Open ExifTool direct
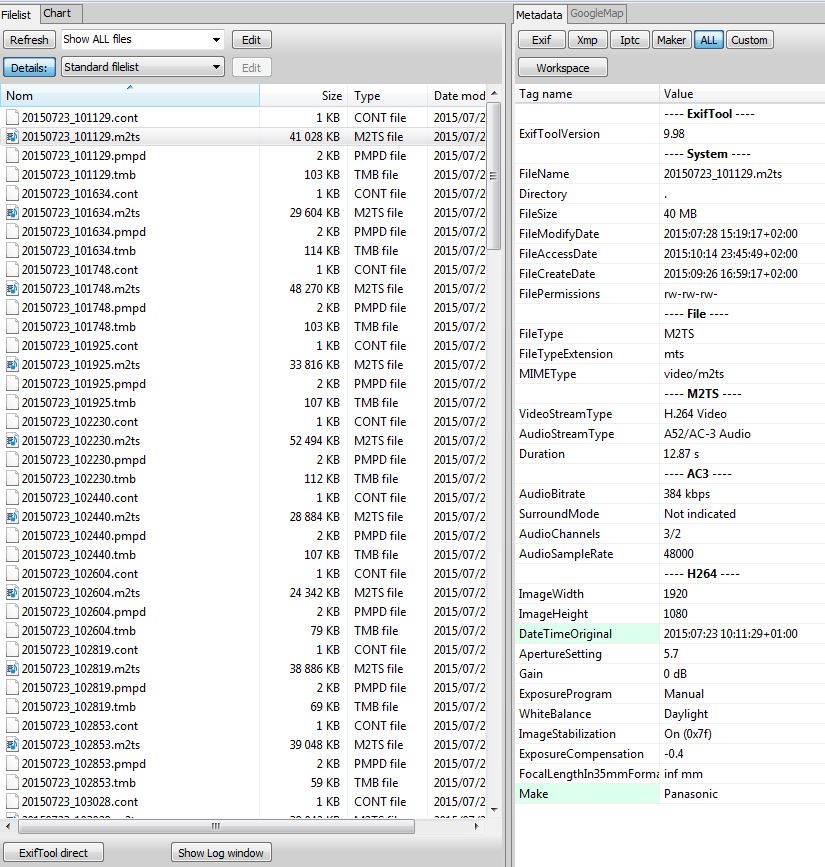The image size is (825, 867). [53, 853]
